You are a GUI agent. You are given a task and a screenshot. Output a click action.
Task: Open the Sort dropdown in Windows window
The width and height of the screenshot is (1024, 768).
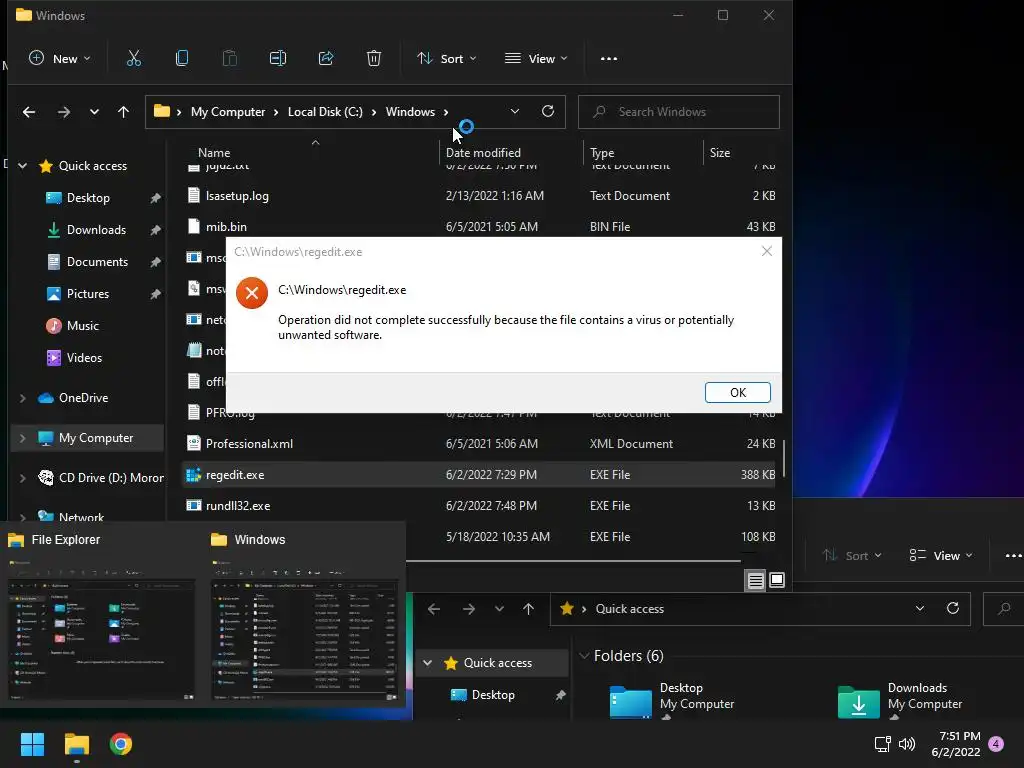tap(447, 59)
